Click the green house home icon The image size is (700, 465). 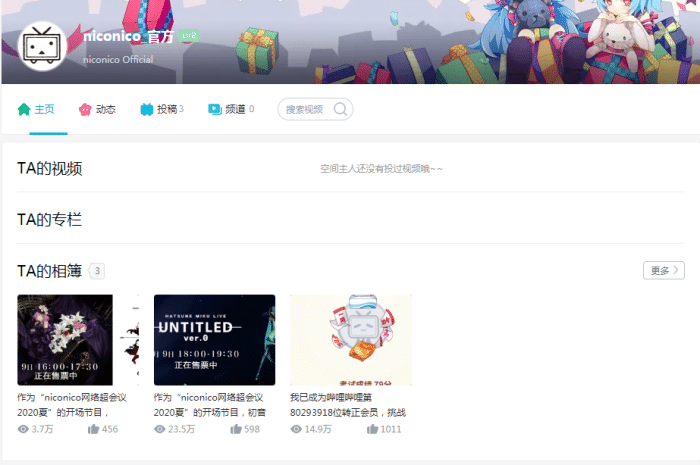pyautogui.click(x=24, y=109)
